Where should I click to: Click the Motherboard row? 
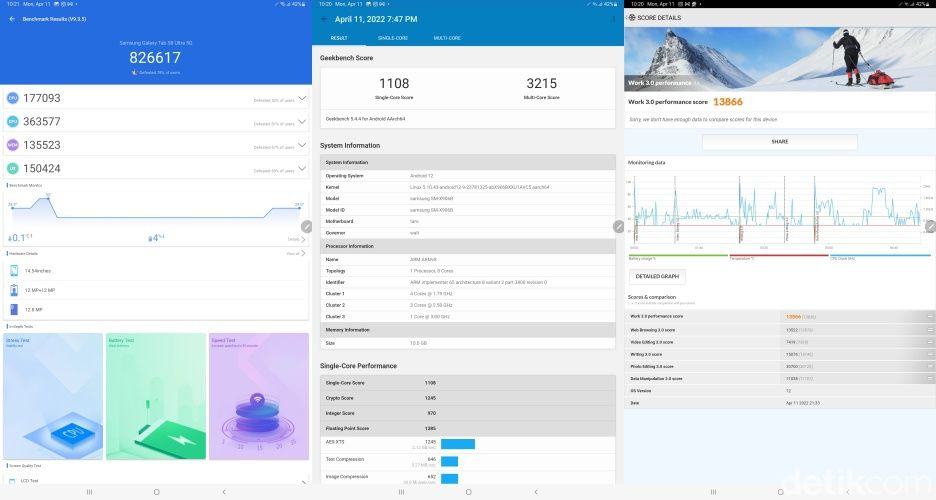pyautogui.click(x=468, y=221)
